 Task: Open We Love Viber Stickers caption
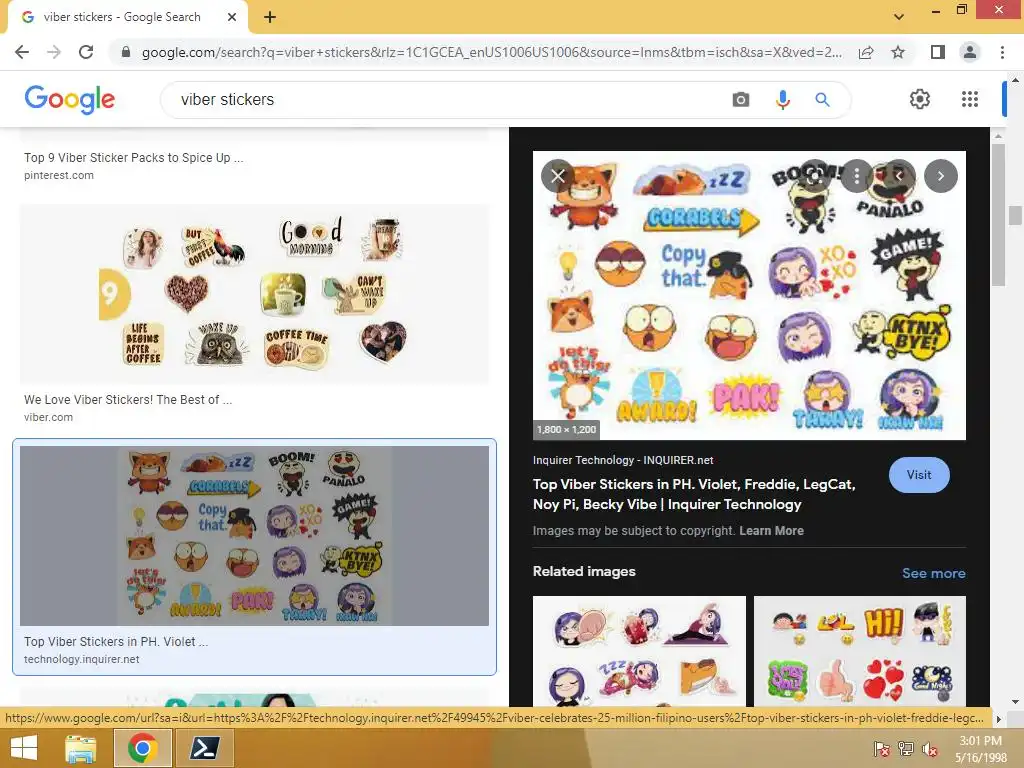click(128, 400)
